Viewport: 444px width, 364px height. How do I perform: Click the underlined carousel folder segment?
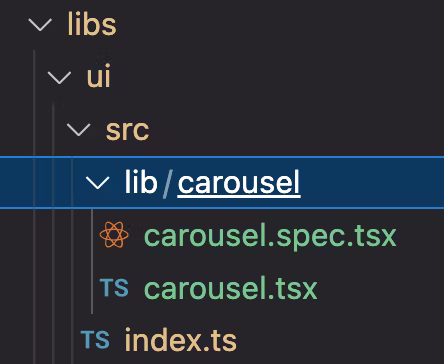click(x=239, y=182)
